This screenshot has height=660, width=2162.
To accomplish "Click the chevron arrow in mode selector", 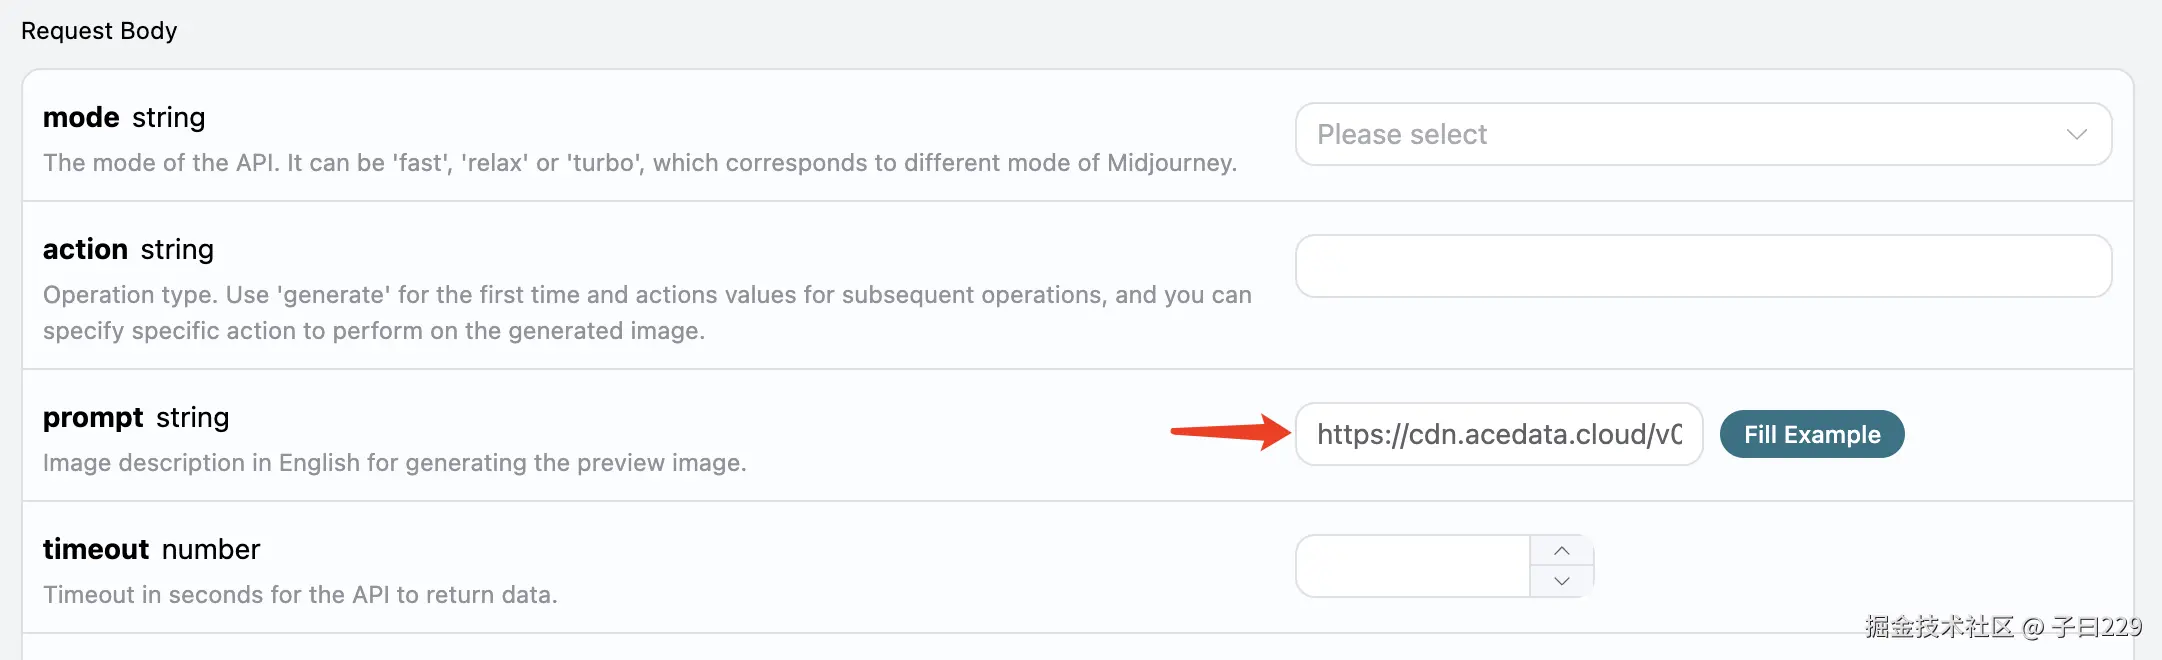I will 2076,134.
